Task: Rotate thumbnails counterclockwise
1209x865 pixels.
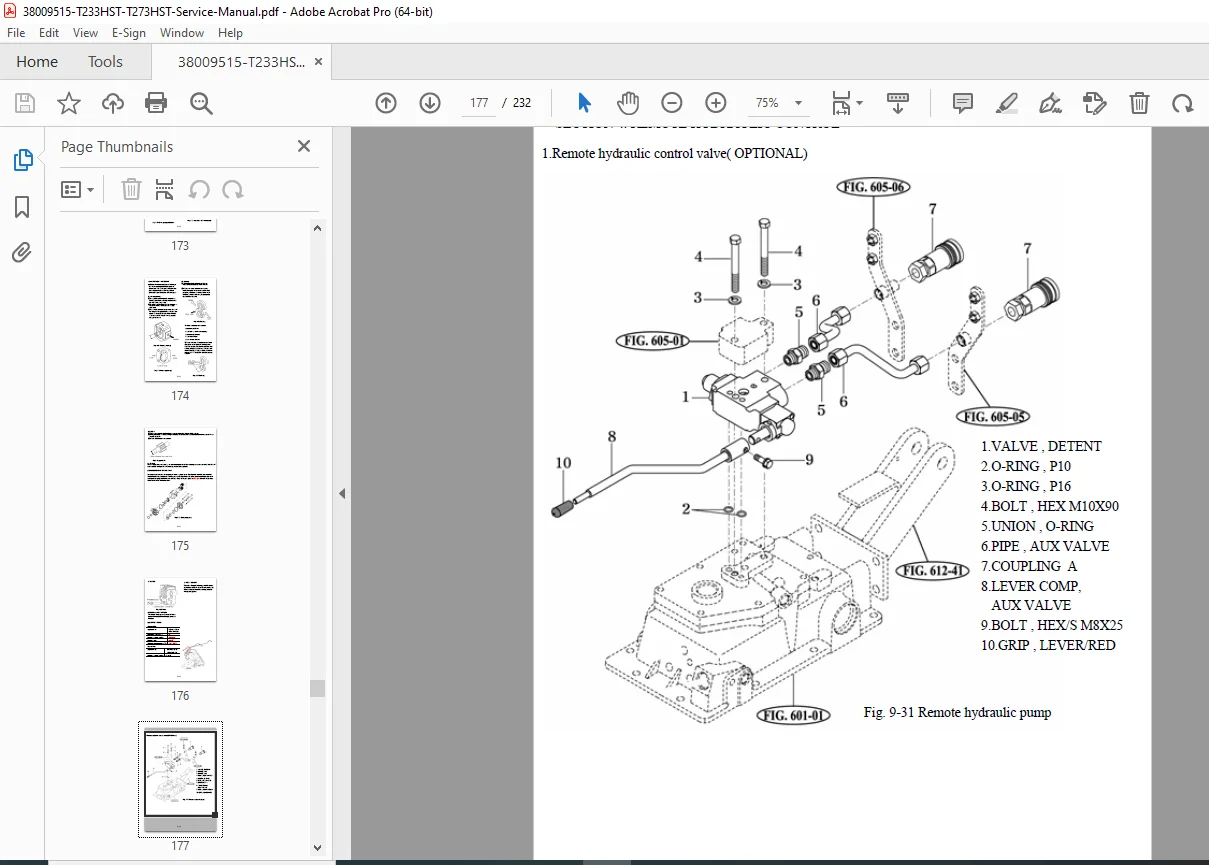Action: coord(199,189)
